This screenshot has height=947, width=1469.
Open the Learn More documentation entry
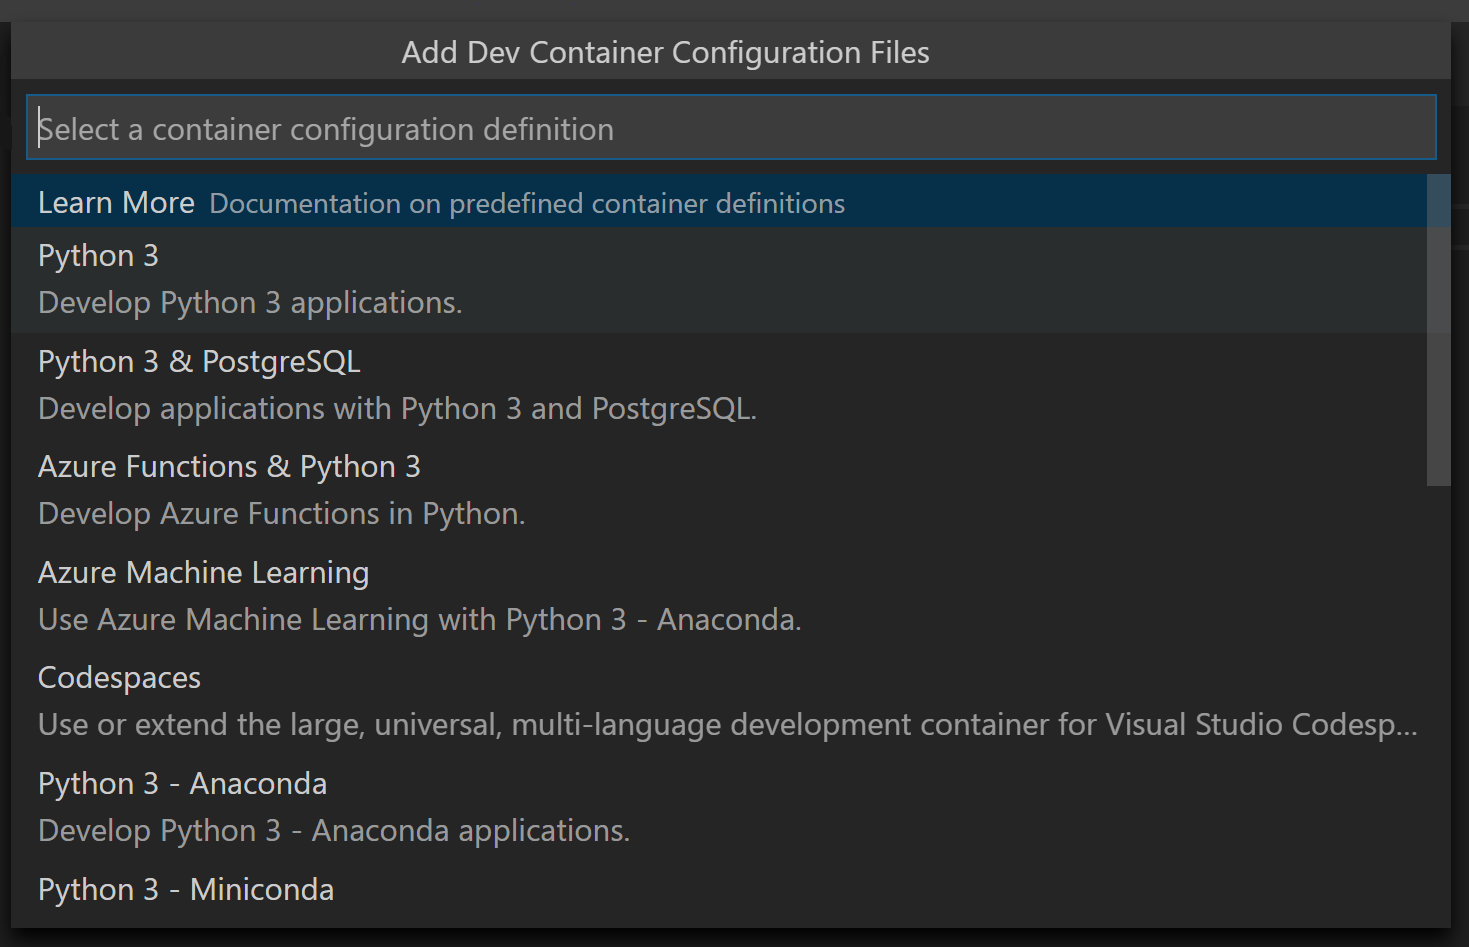coord(116,202)
